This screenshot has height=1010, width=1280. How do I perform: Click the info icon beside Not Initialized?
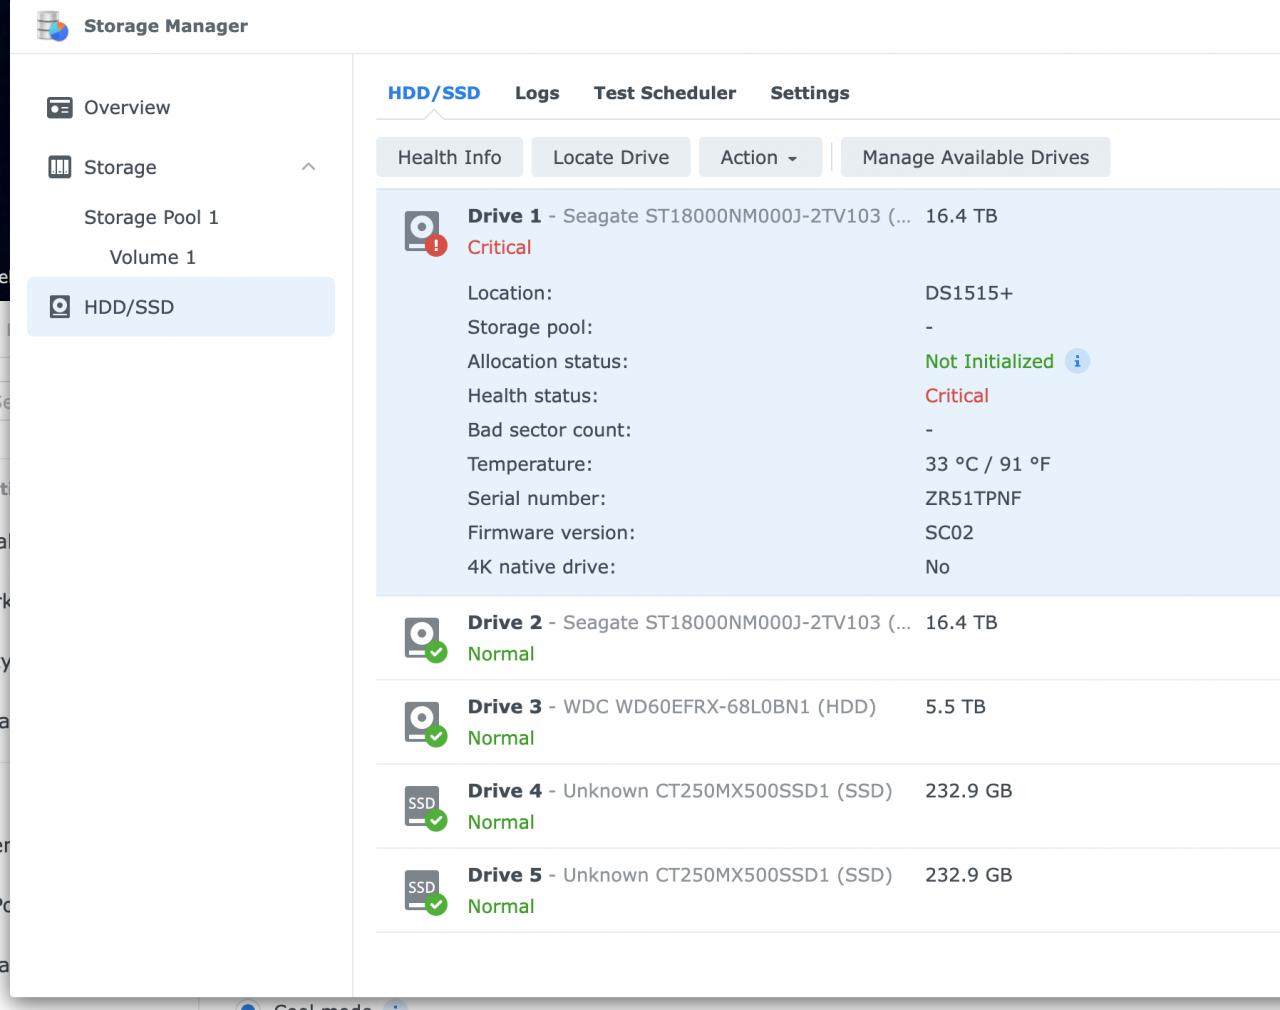pos(1077,361)
